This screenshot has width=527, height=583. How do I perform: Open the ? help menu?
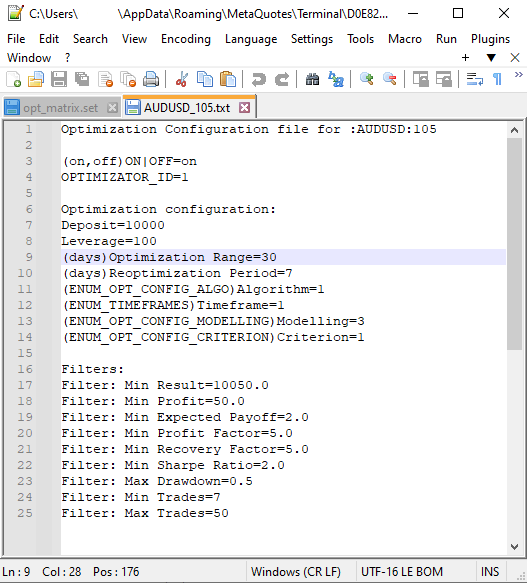pyautogui.click(x=67, y=58)
